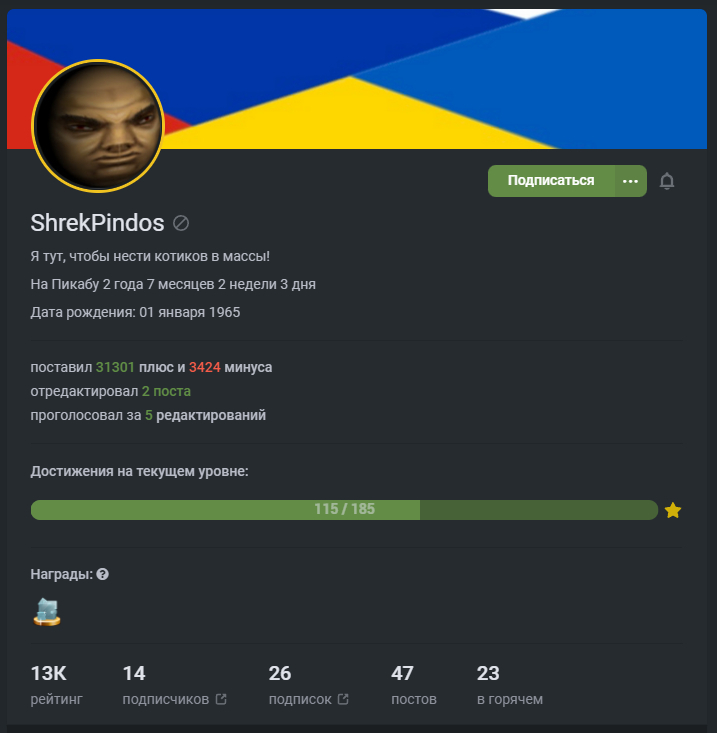Click the 3424 minuses count
This screenshot has width=717, height=733.
pyautogui.click(x=205, y=367)
